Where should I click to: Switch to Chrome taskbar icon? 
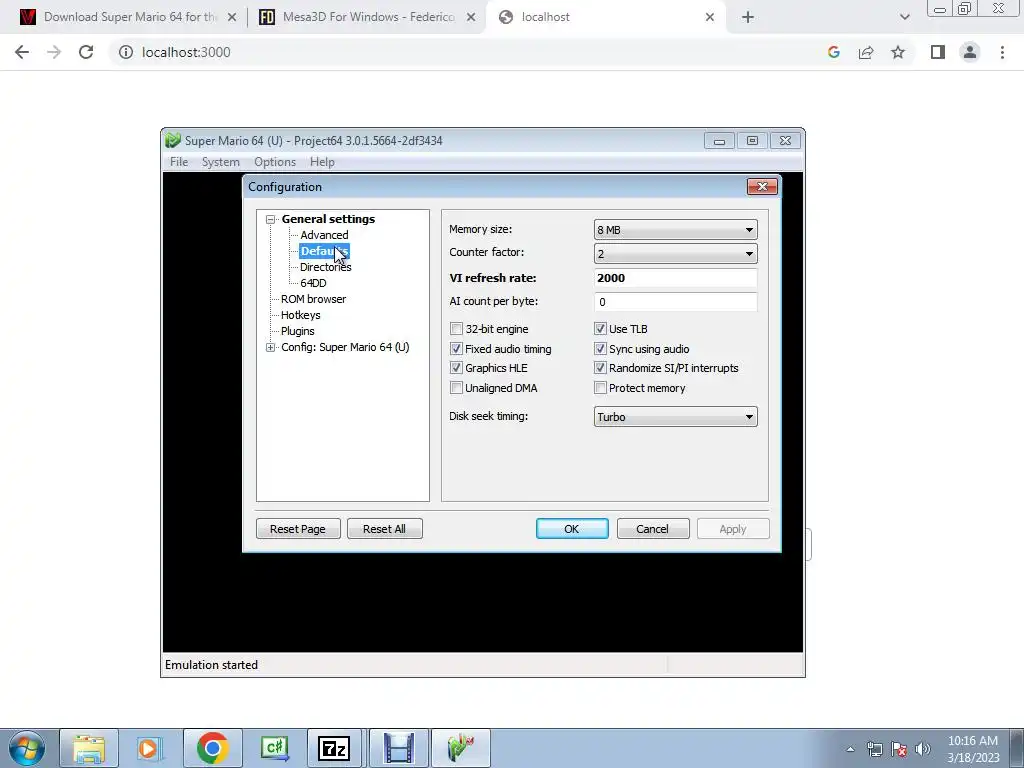click(212, 748)
